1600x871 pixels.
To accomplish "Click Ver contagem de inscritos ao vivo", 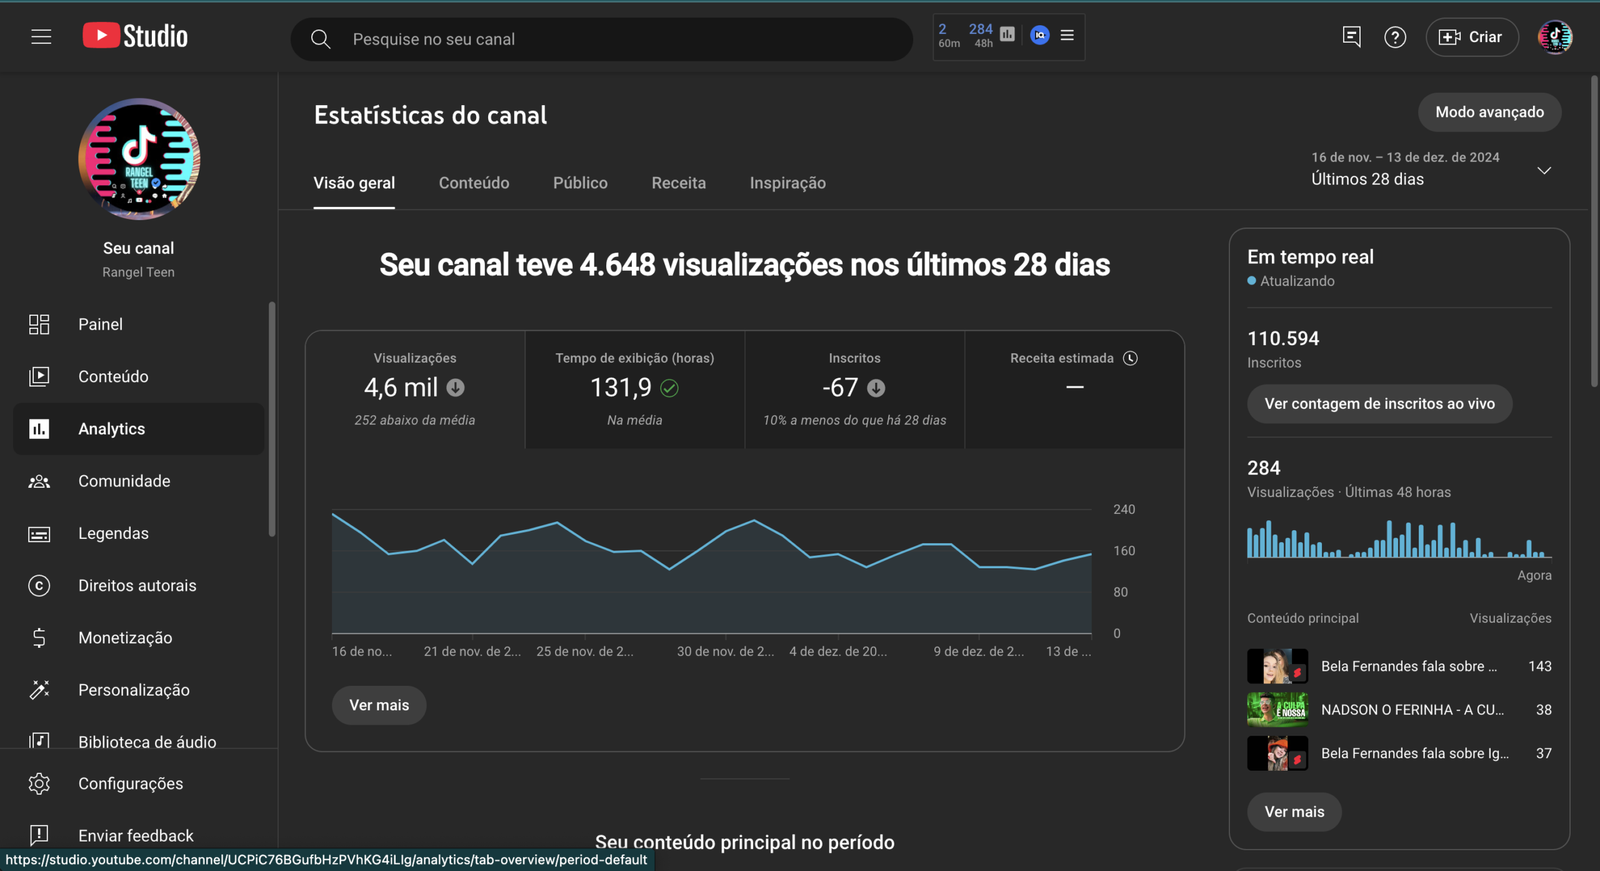I will (1379, 404).
